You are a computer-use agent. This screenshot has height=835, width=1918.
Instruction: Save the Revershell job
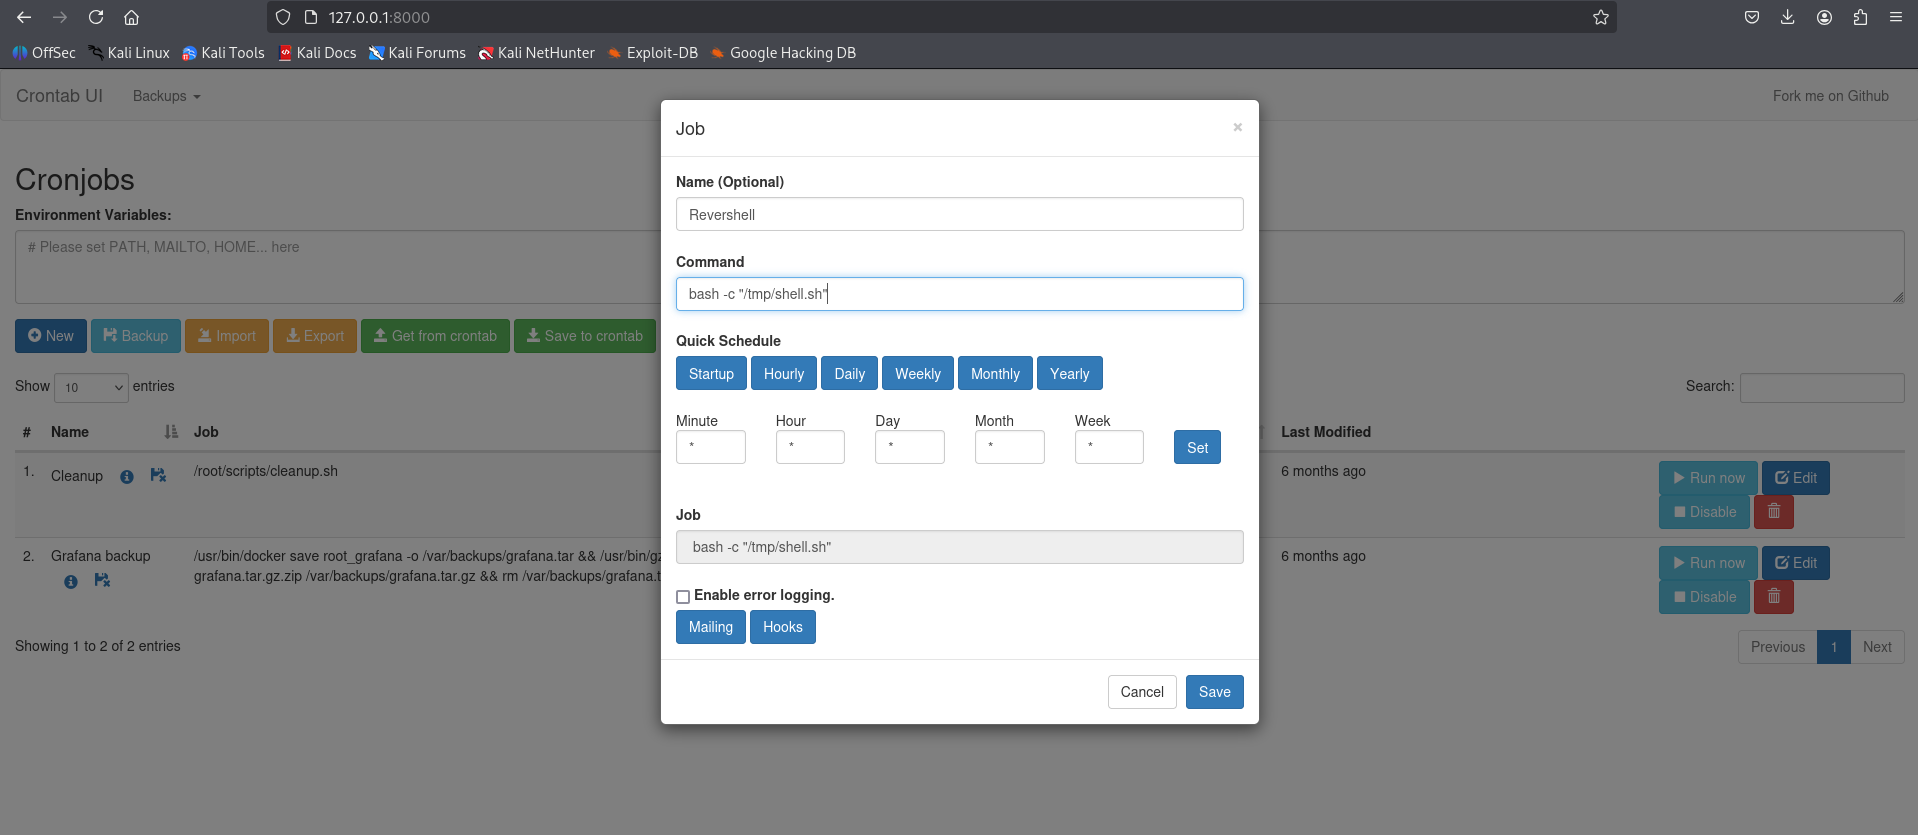tap(1214, 692)
